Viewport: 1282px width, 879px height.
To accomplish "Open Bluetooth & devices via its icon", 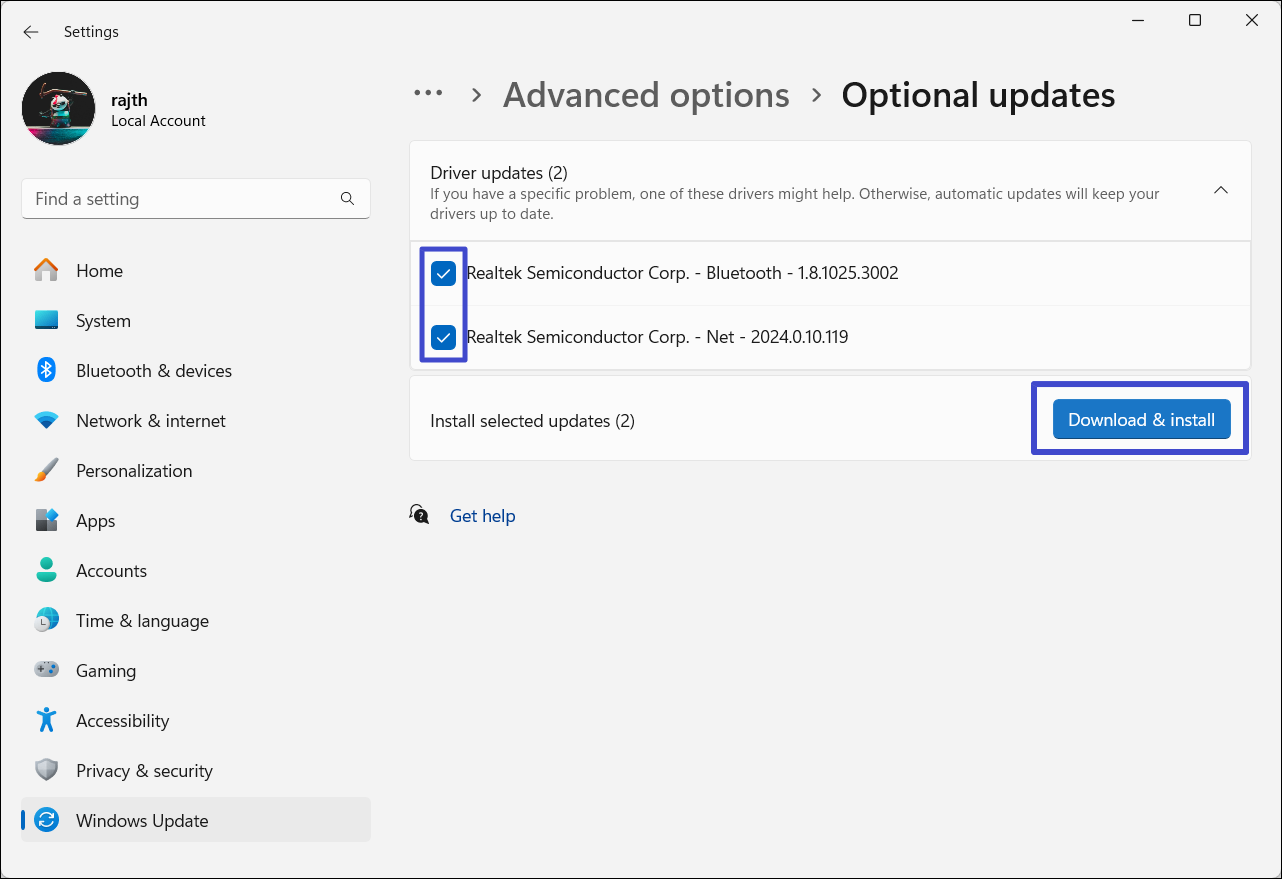I will (46, 370).
